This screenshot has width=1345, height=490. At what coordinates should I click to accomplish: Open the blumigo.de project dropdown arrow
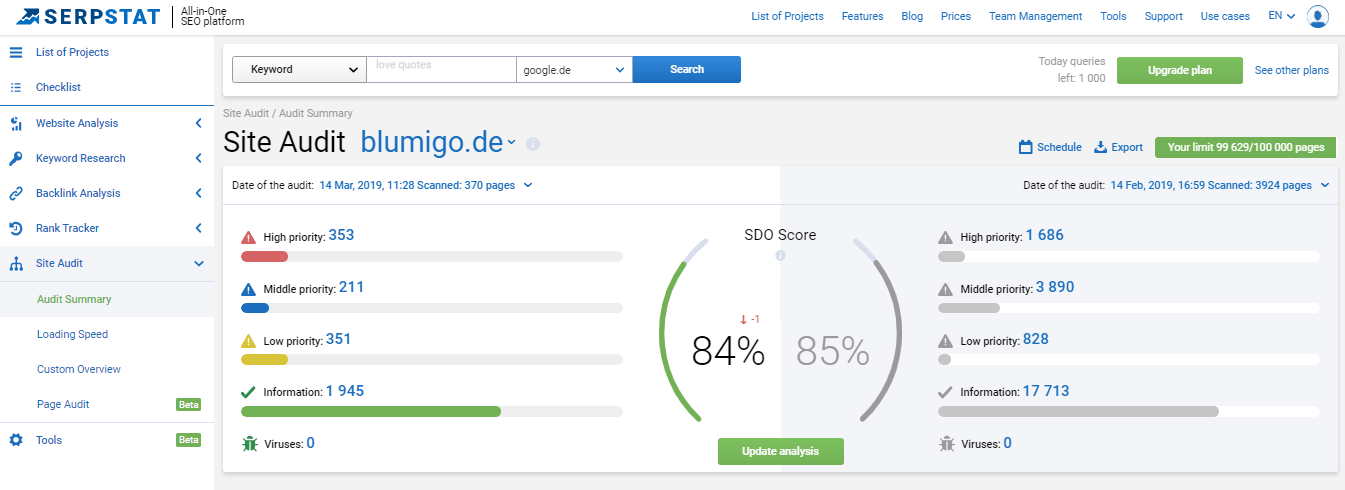(511, 143)
